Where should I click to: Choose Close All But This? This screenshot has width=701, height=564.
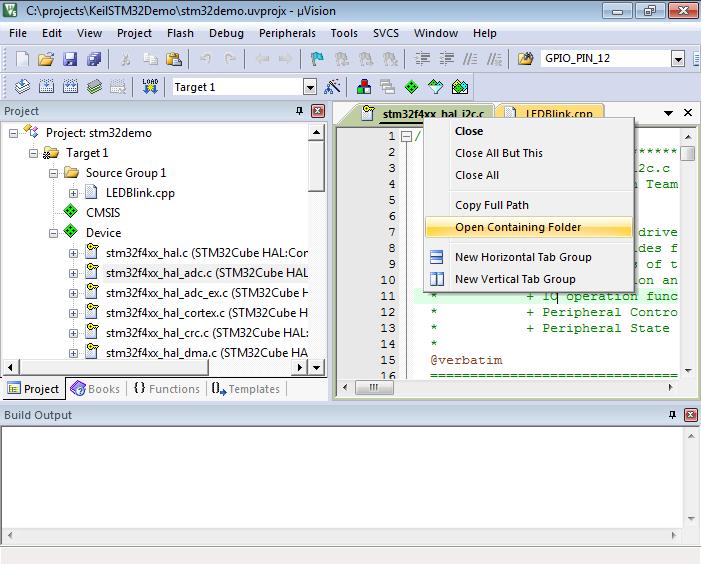point(498,153)
